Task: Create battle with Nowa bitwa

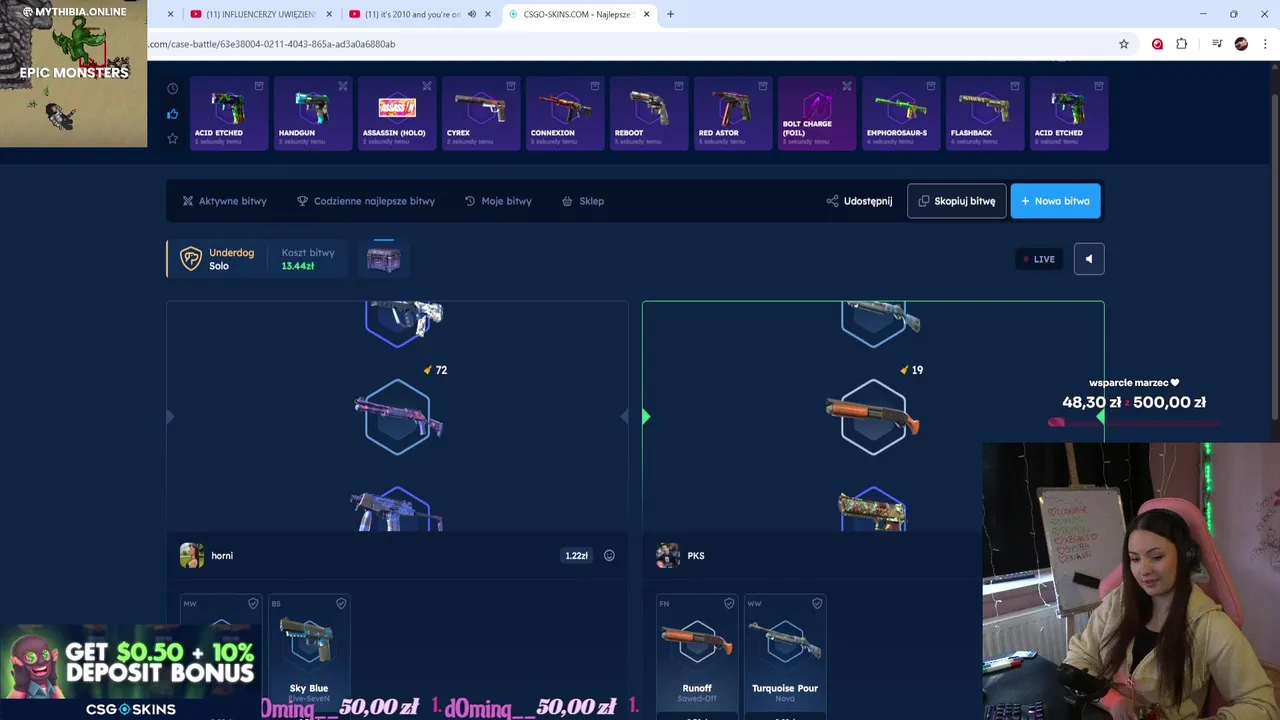Action: [x=1055, y=201]
